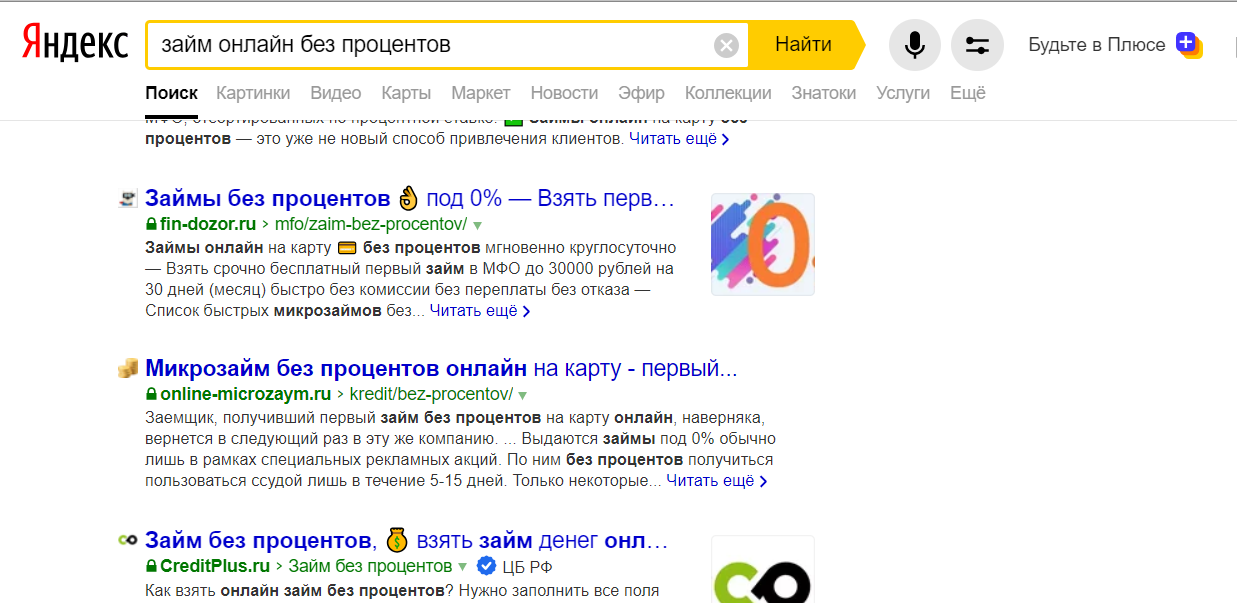1237x603 pixels.
Task: Click the colorful 0 thumbnail of fin-dozor result
Action: pos(763,244)
